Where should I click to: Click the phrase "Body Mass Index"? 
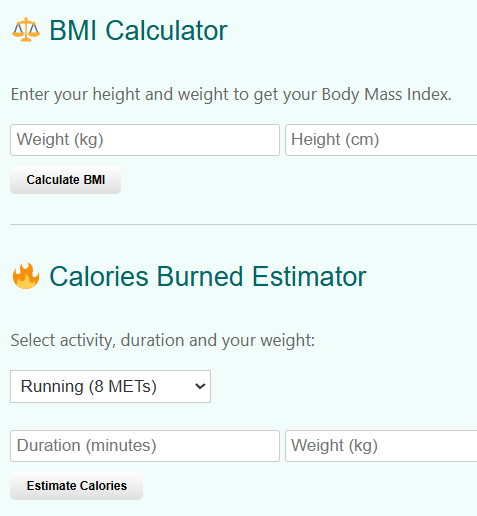[386, 95]
